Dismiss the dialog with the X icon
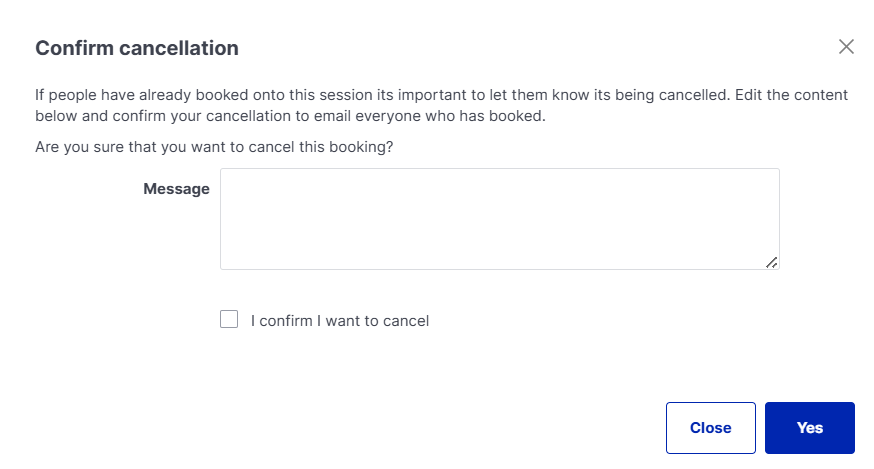The width and height of the screenshot is (874, 469). (846, 46)
